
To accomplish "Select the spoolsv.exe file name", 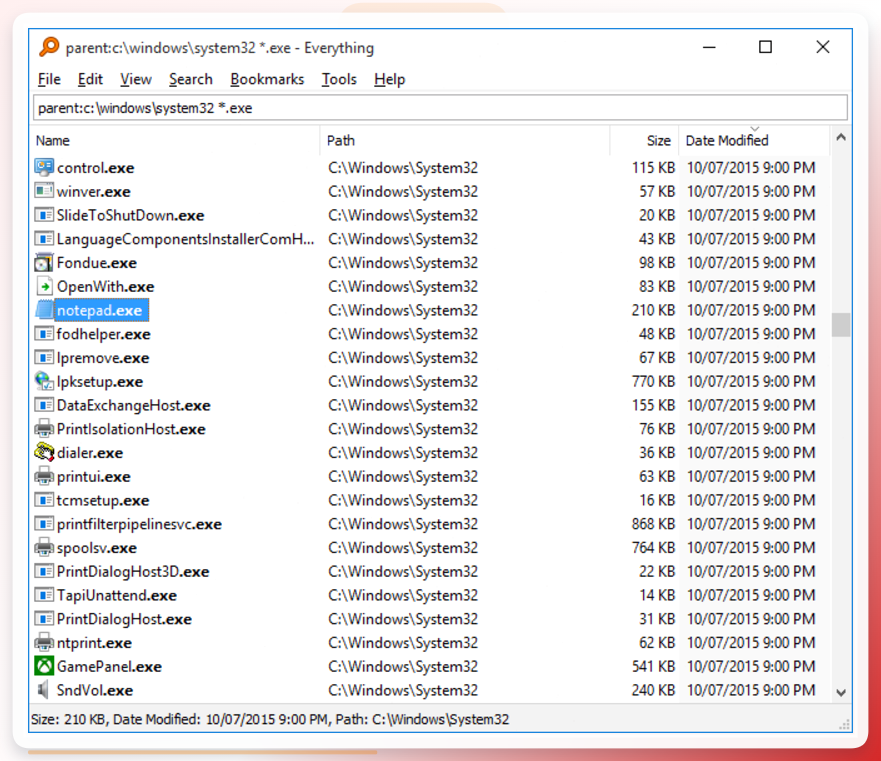I will [97, 547].
